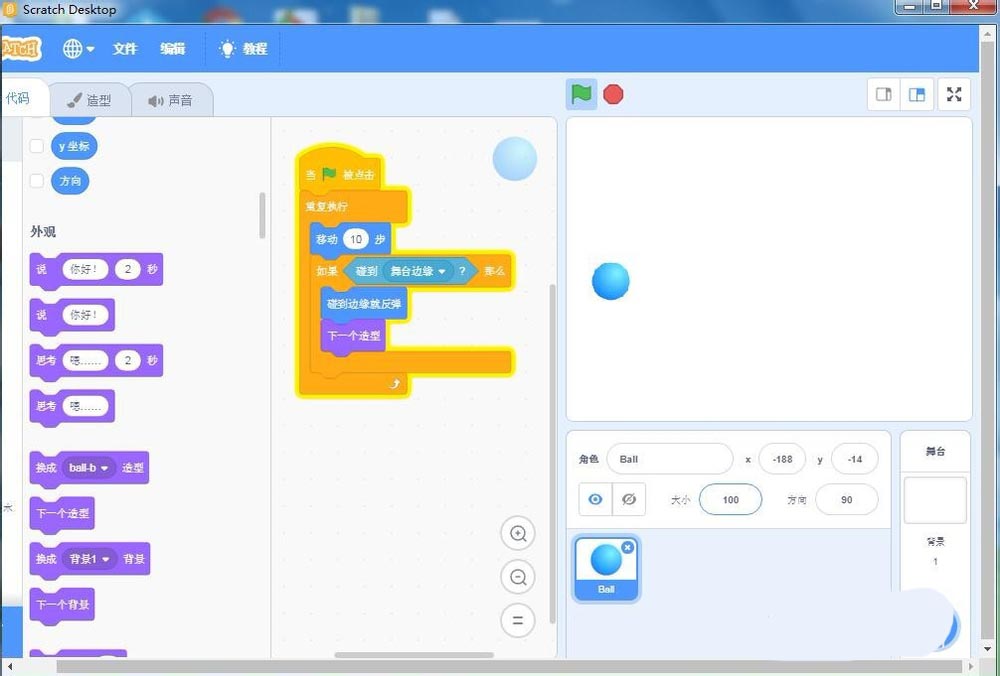Click the 重复执行 forever block

click(327, 206)
